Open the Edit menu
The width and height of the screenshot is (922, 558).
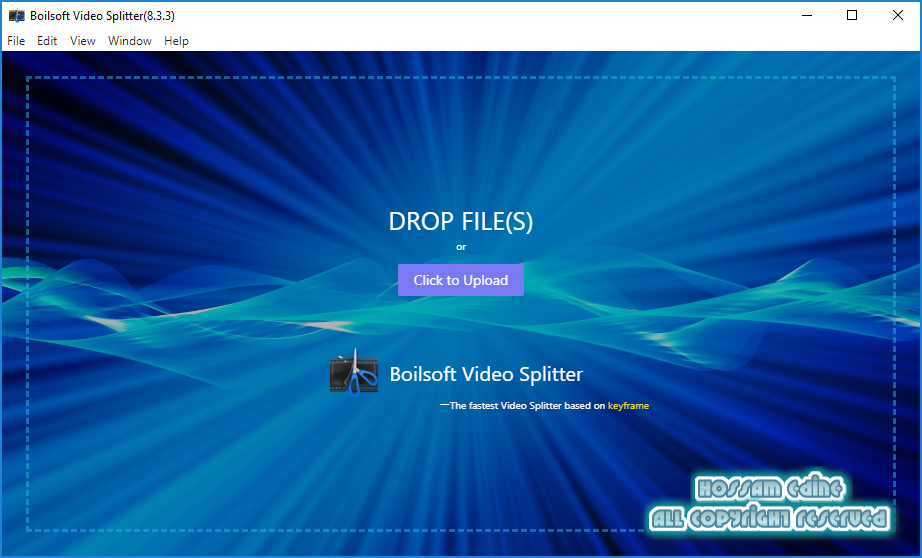47,41
